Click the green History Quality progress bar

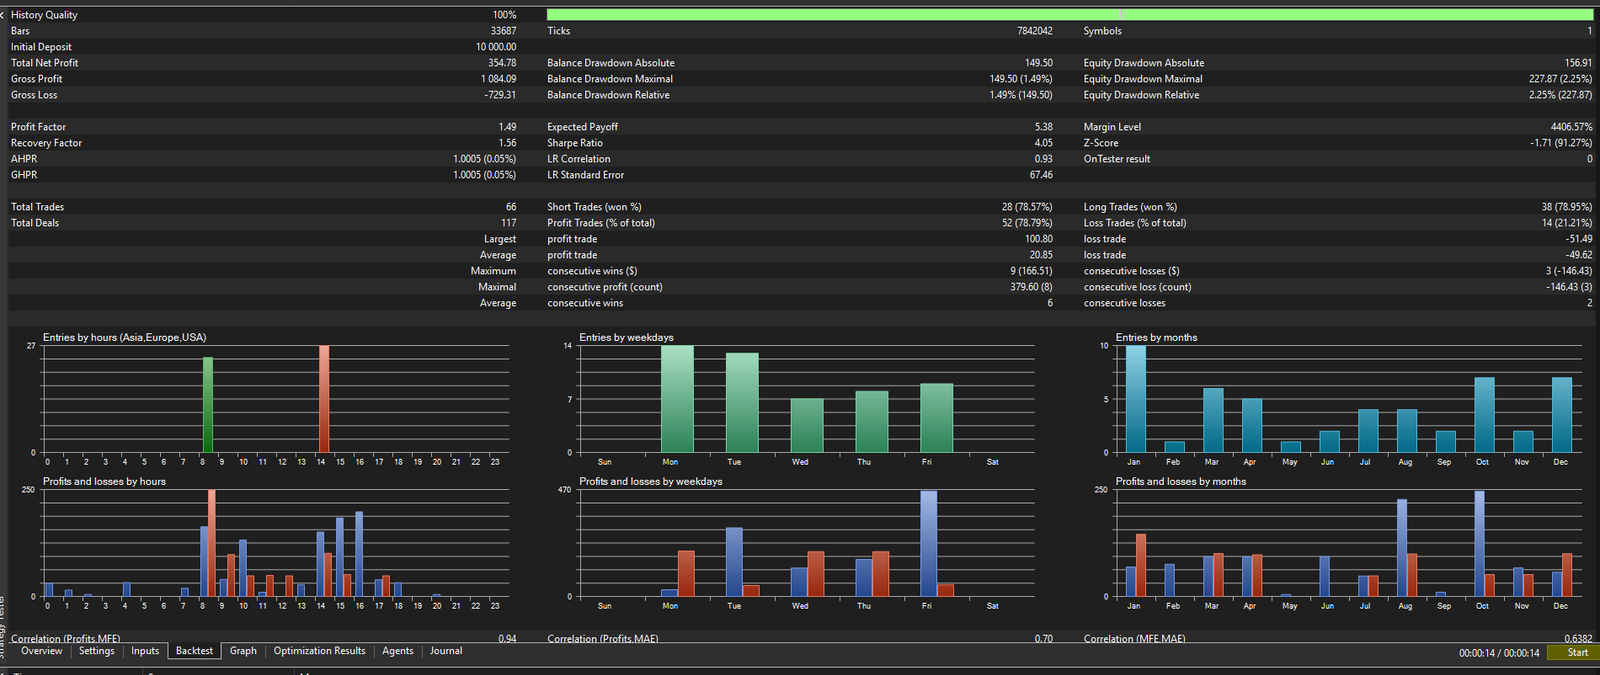1070,15
